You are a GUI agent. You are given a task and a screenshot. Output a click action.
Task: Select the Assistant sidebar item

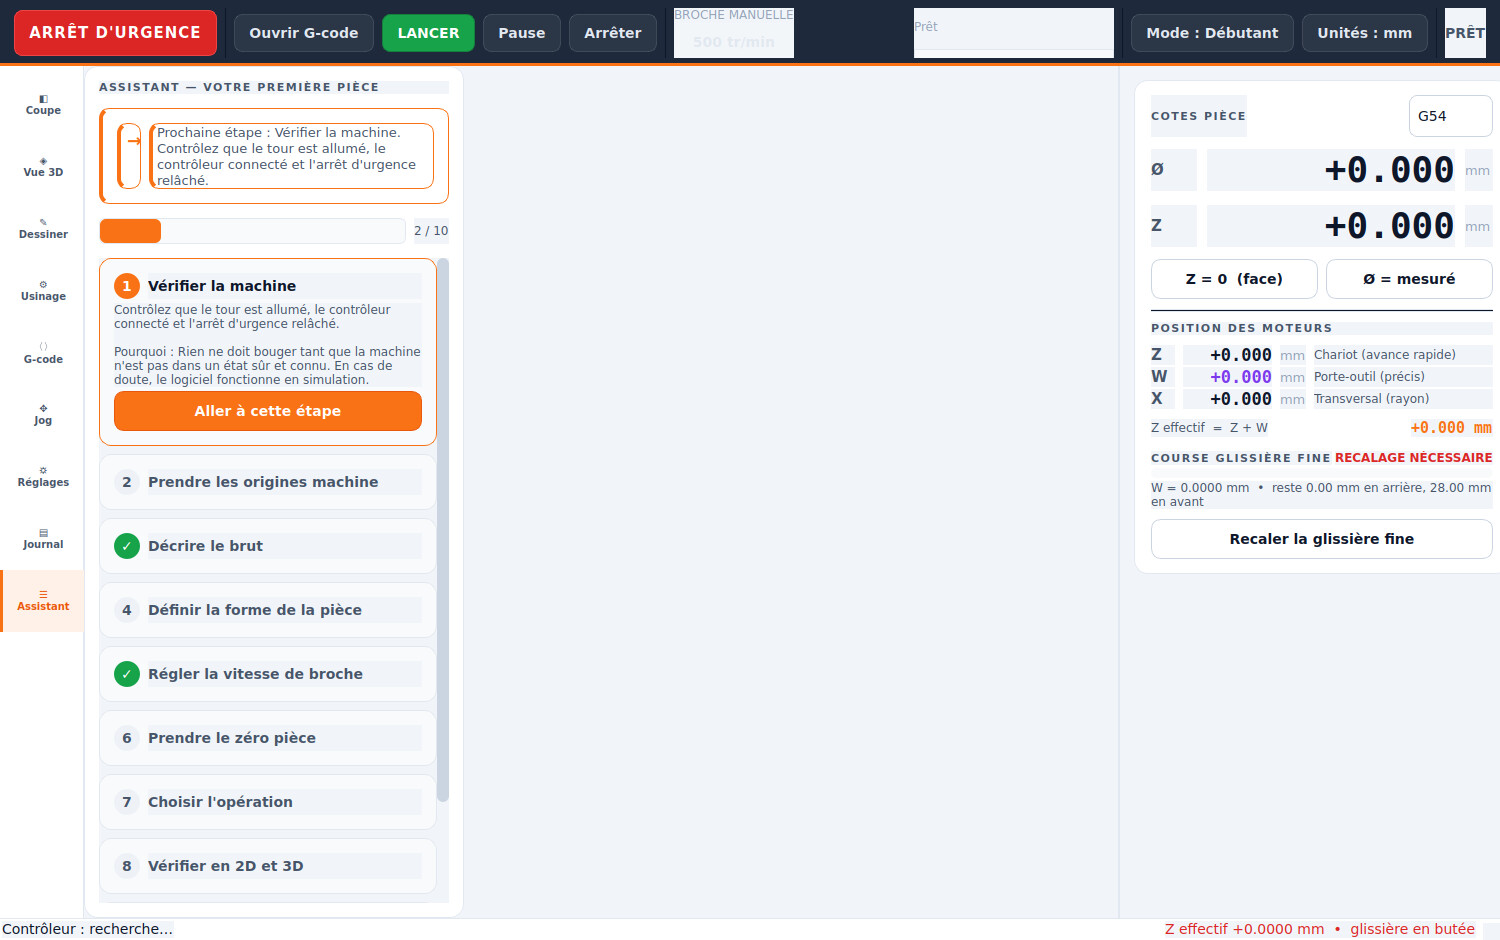pos(43,601)
